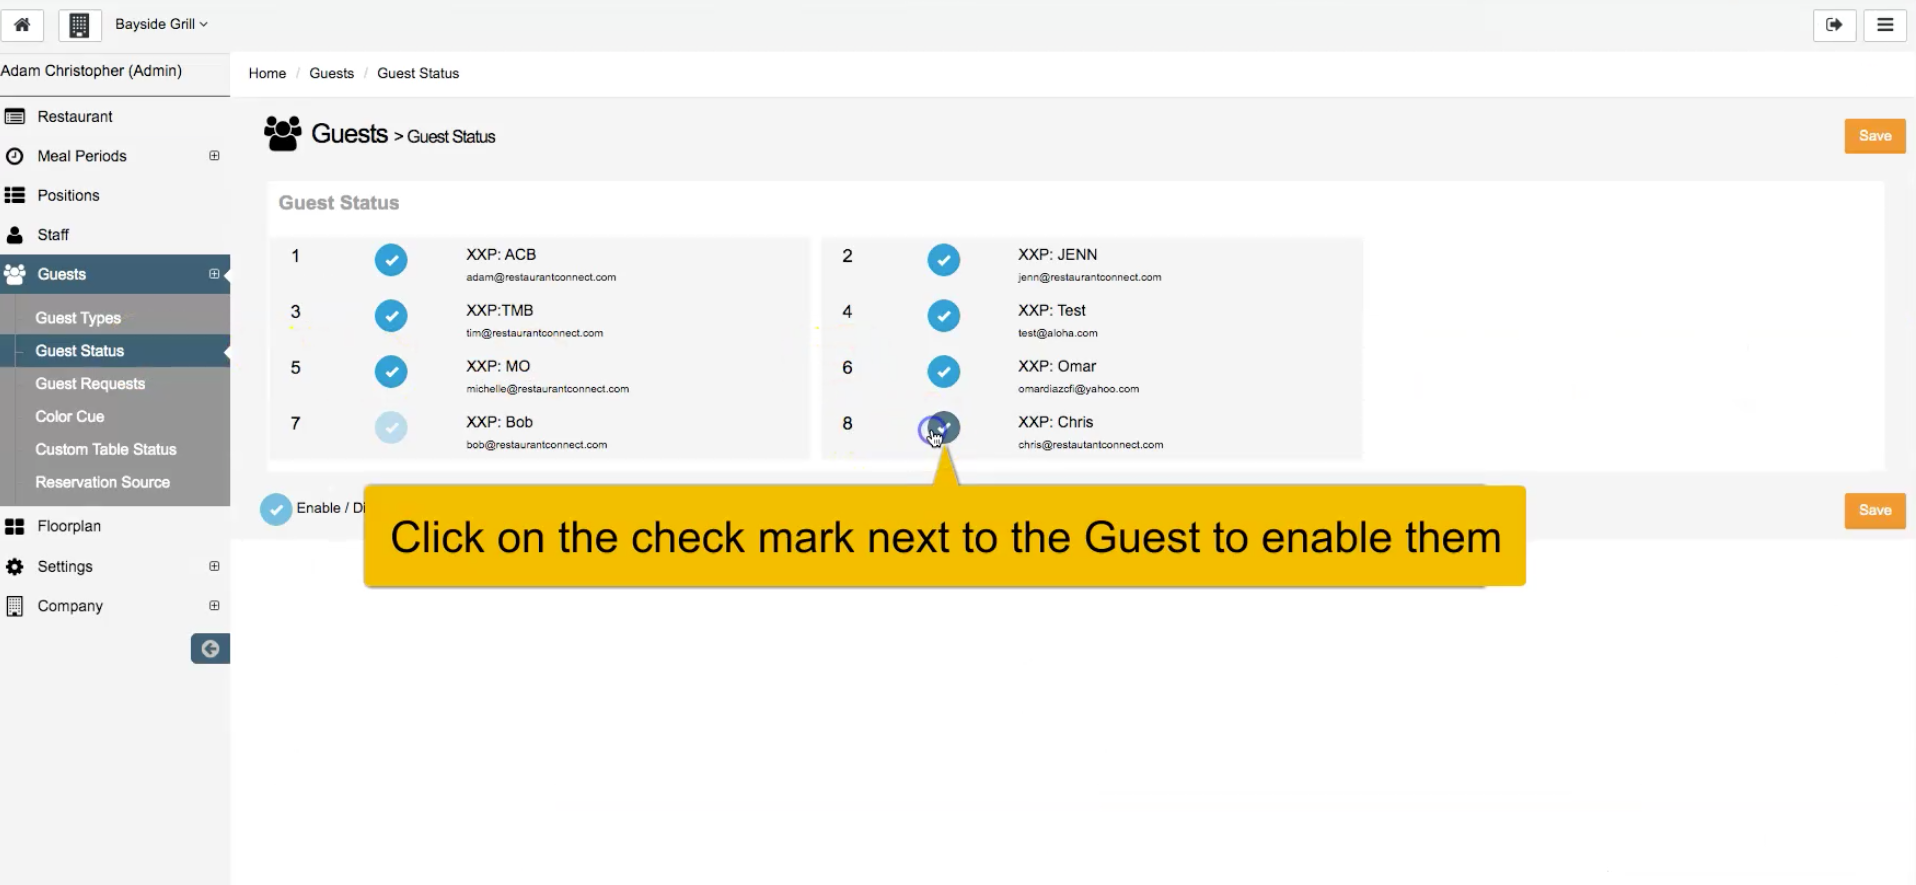The height and width of the screenshot is (885, 1916).
Task: Click the logout arrow icon top right
Action: click(1834, 25)
